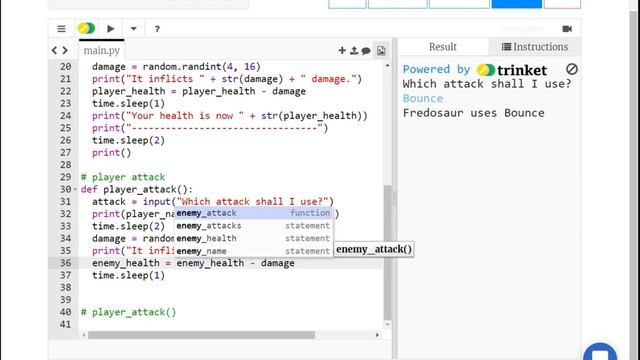
Task: Click "Which attack shall I use?" output text
Action: (x=487, y=84)
